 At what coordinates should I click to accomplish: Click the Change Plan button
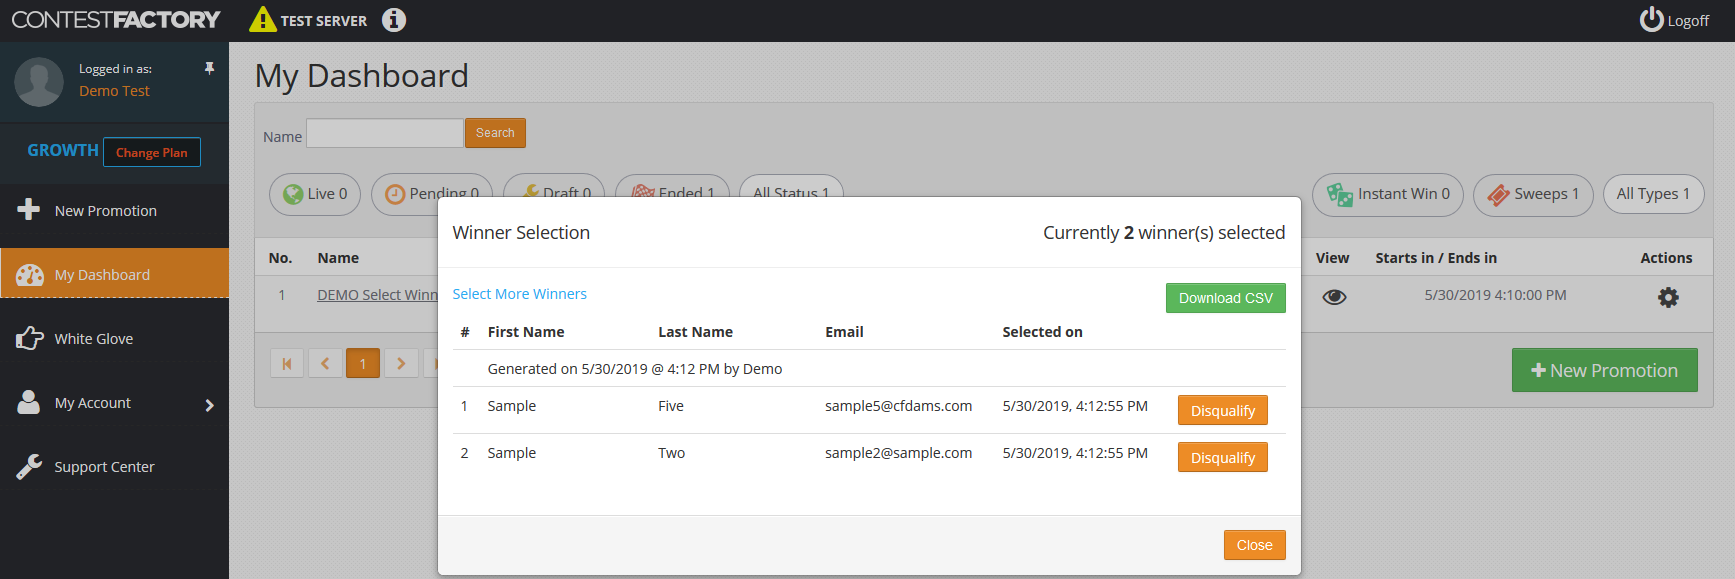(152, 152)
